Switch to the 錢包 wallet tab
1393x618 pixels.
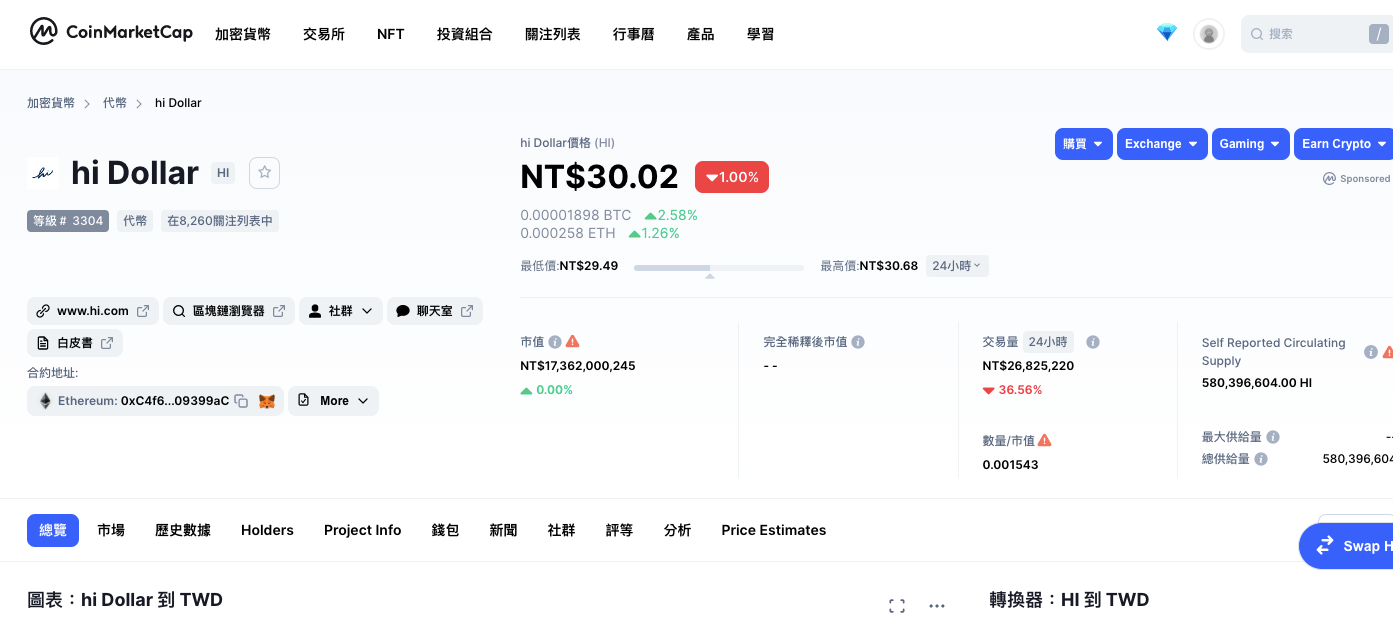445,530
